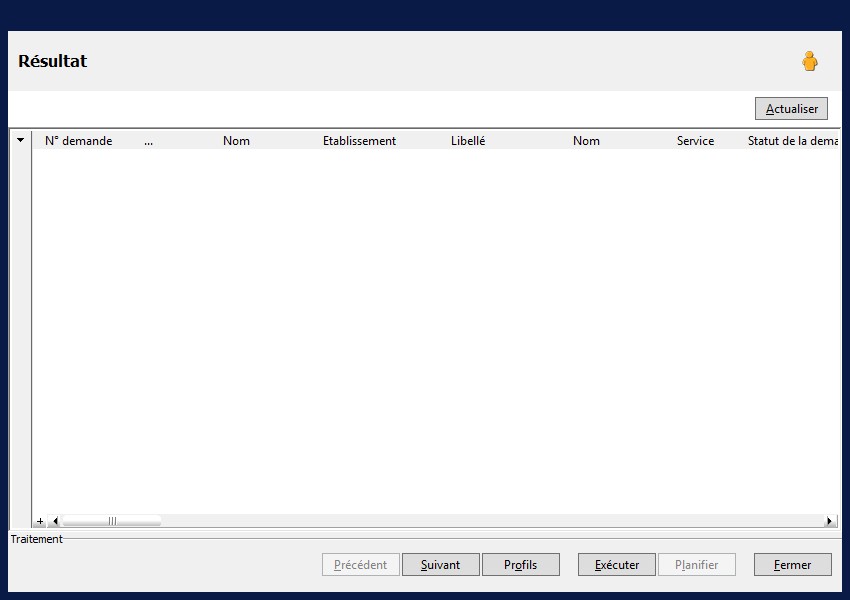Open Profils
Viewport: 850px width, 600px height.
pyautogui.click(x=520, y=565)
